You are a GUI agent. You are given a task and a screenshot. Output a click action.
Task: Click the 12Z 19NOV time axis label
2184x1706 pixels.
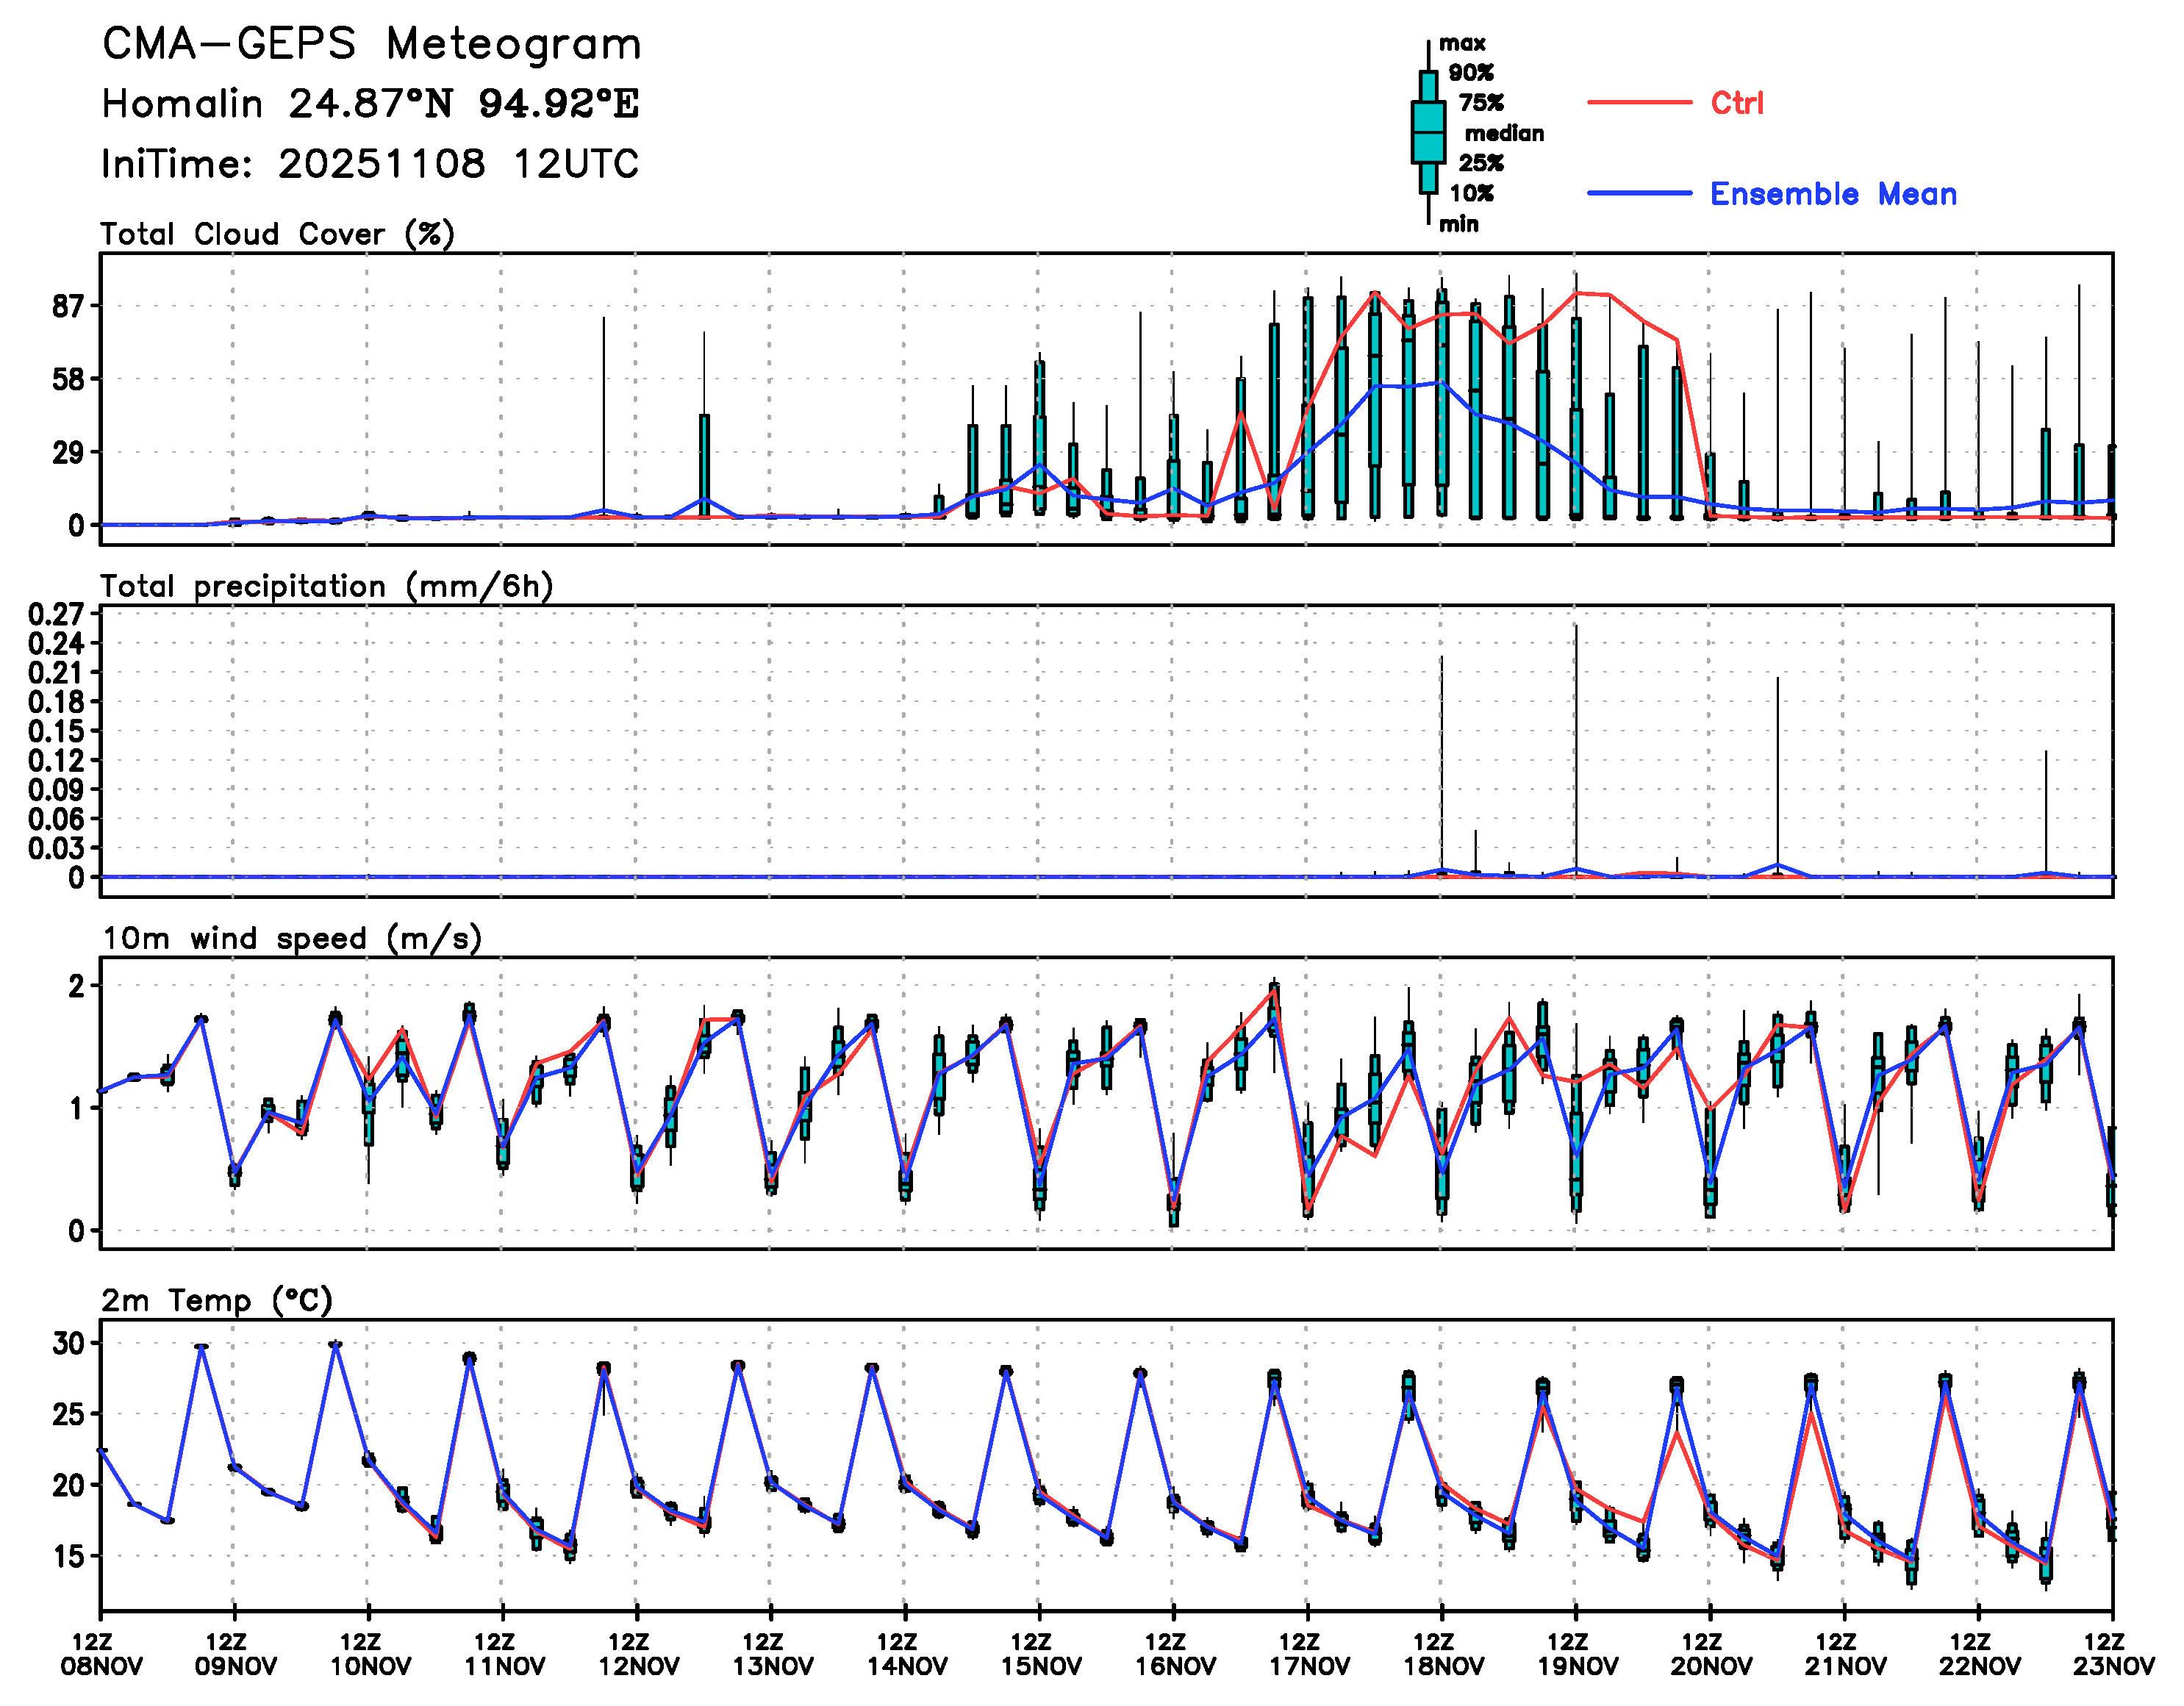[x=1577, y=1654]
